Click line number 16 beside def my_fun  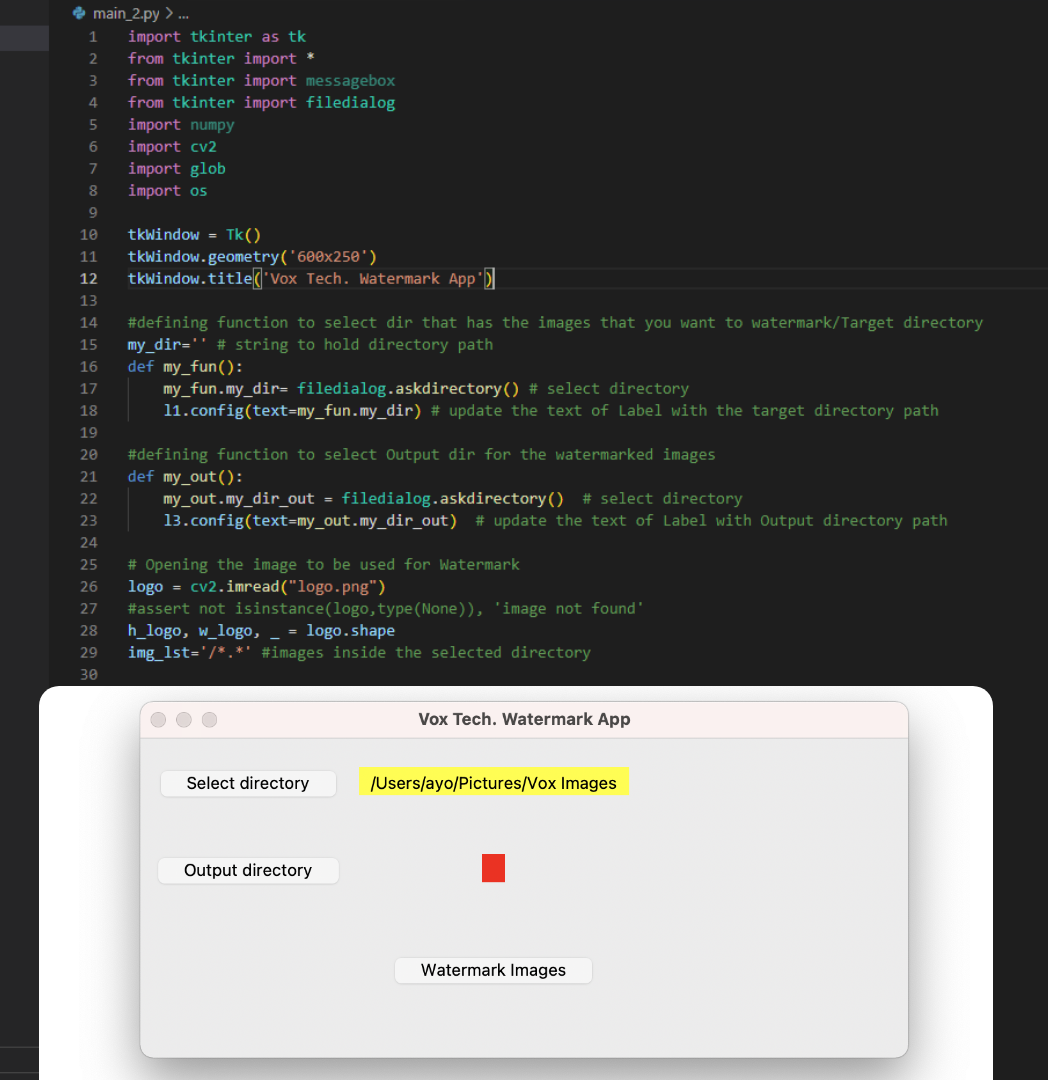[x=88, y=366]
